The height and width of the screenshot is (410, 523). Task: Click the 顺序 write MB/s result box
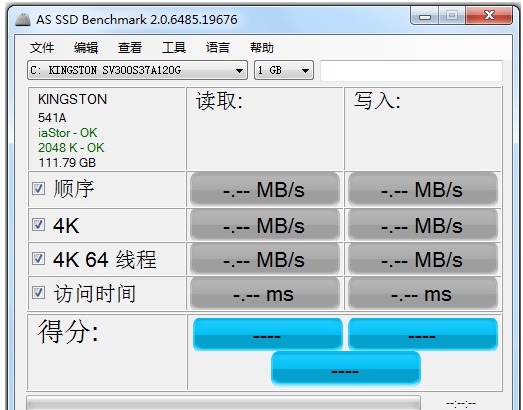point(423,189)
